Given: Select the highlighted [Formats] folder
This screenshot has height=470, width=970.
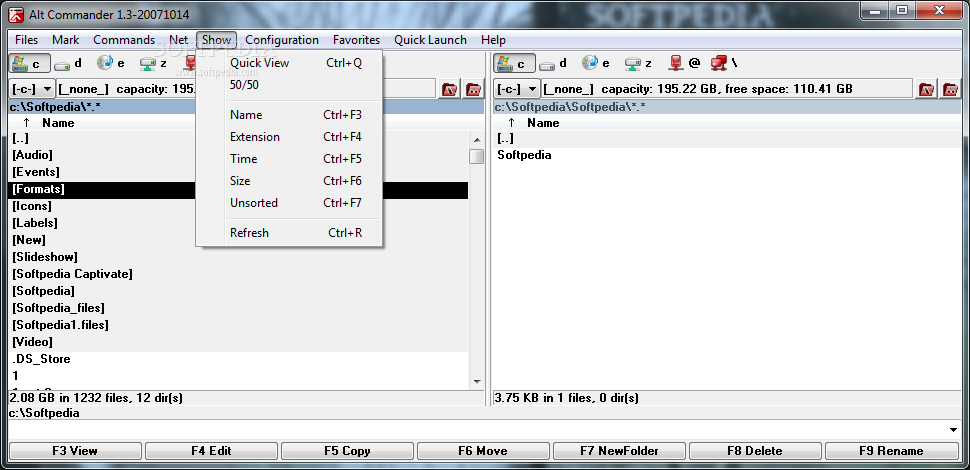Looking at the screenshot, I should click(238, 189).
